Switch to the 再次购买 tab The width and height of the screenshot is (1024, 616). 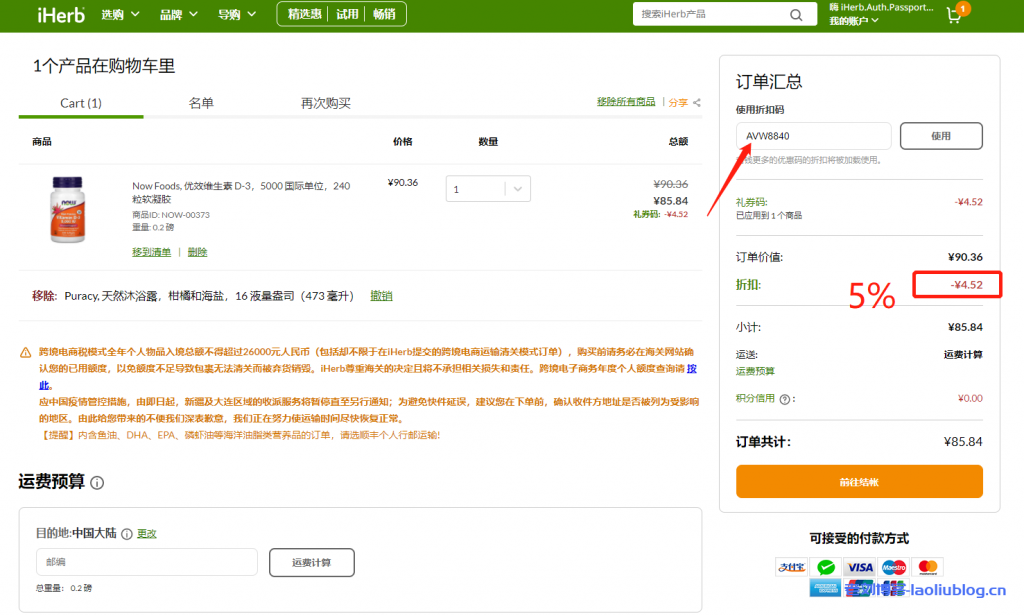[326, 103]
